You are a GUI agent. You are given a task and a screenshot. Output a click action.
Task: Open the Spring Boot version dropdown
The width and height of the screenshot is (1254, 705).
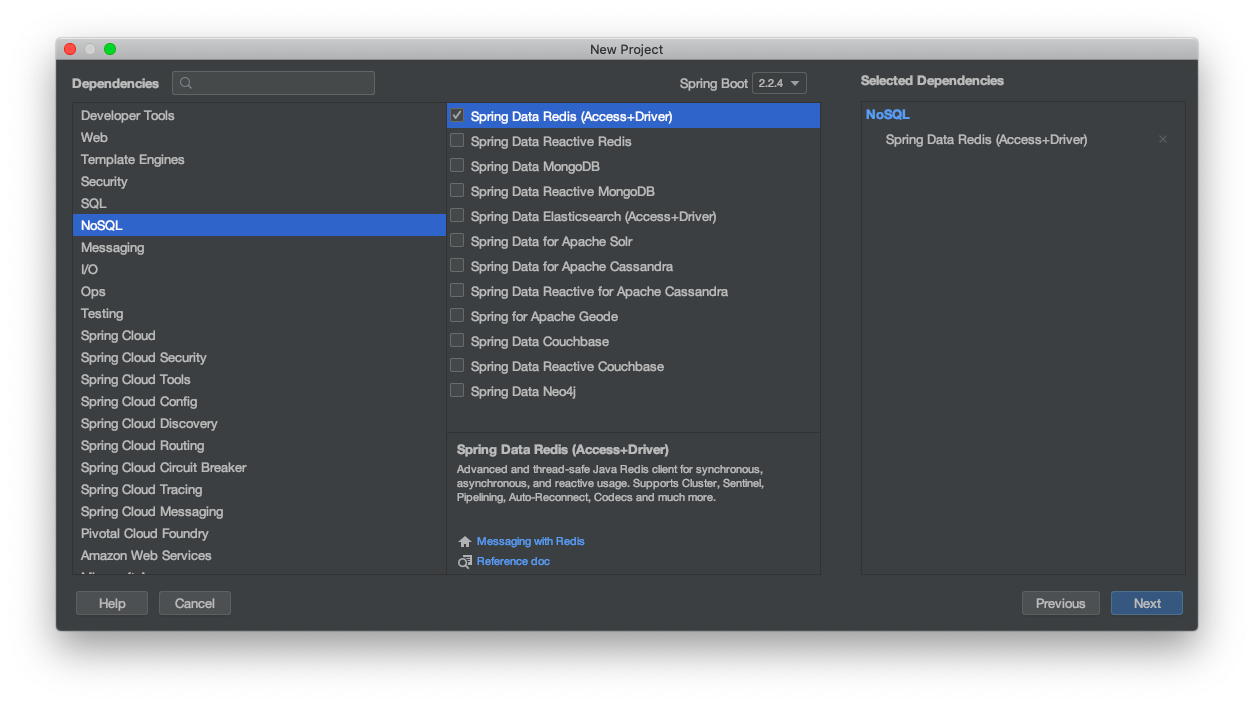(779, 83)
